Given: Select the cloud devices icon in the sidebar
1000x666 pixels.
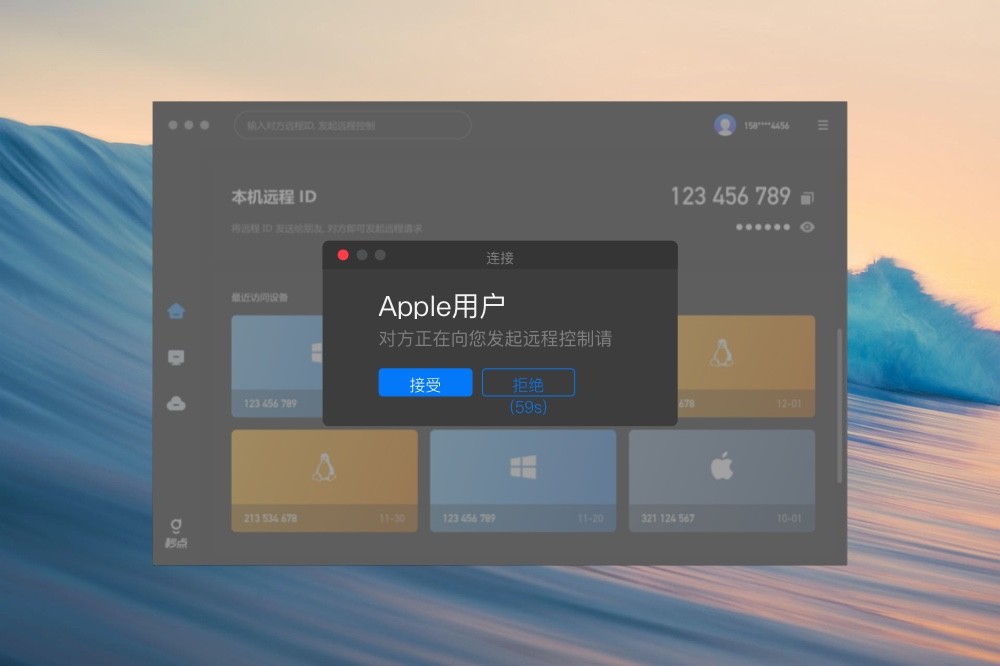Looking at the screenshot, I should pyautogui.click(x=175, y=403).
